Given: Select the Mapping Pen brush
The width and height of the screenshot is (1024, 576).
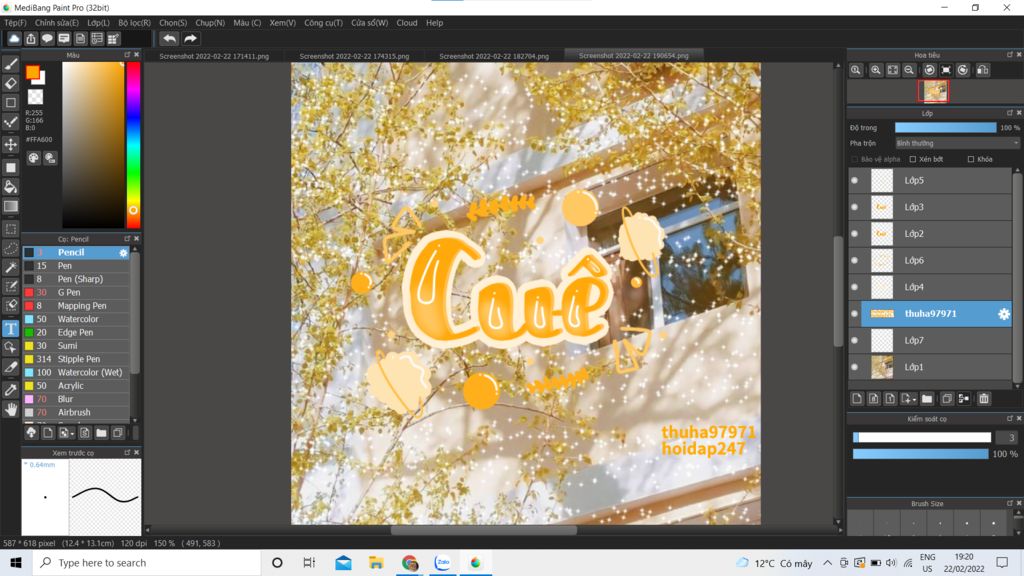Looking at the screenshot, I should tap(76, 306).
